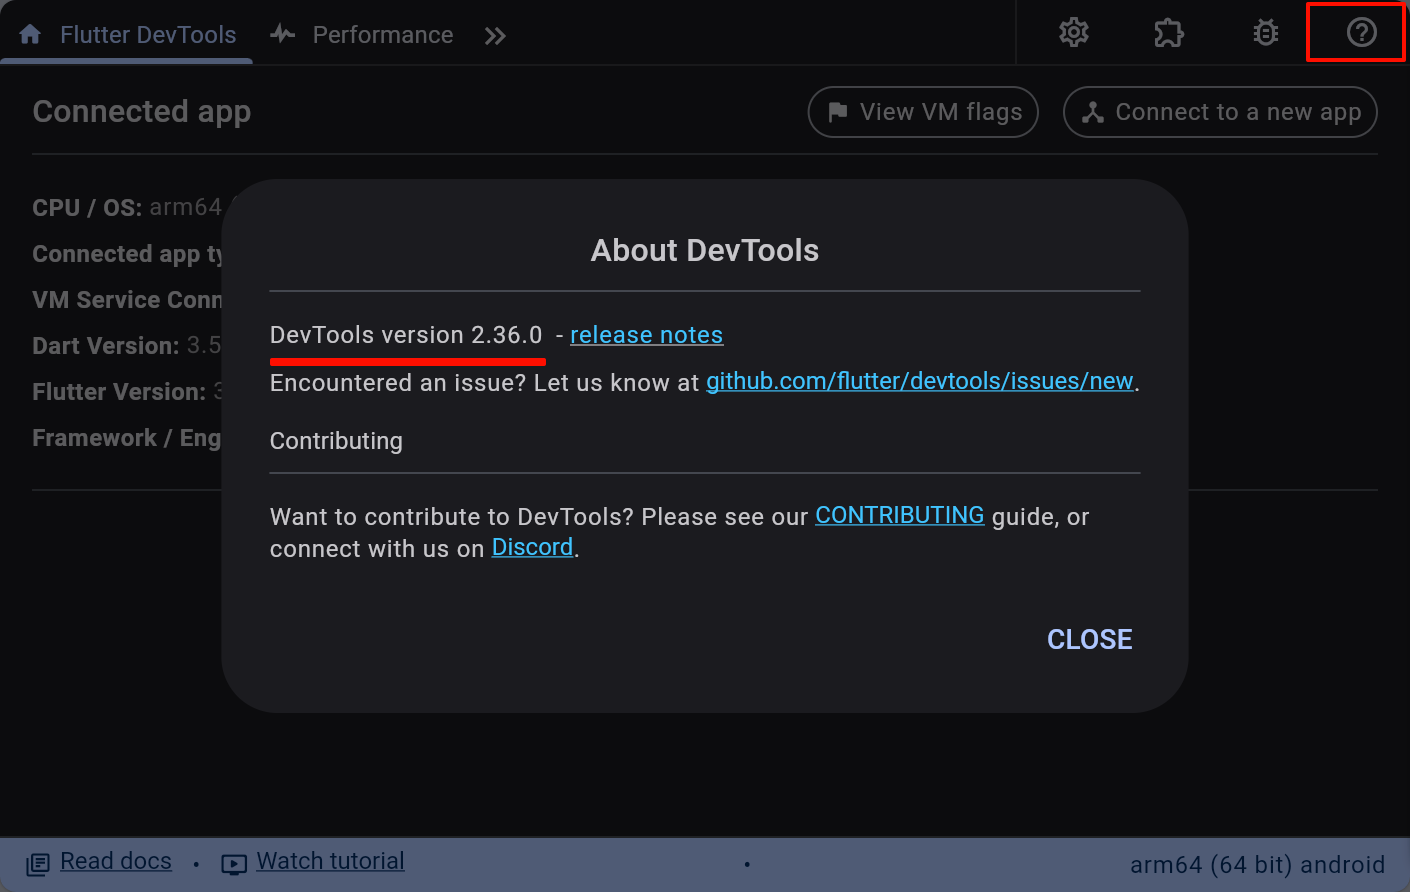The width and height of the screenshot is (1410, 892).
Task: Click the arm64 (64 bit) android status text
Action: 1257,865
